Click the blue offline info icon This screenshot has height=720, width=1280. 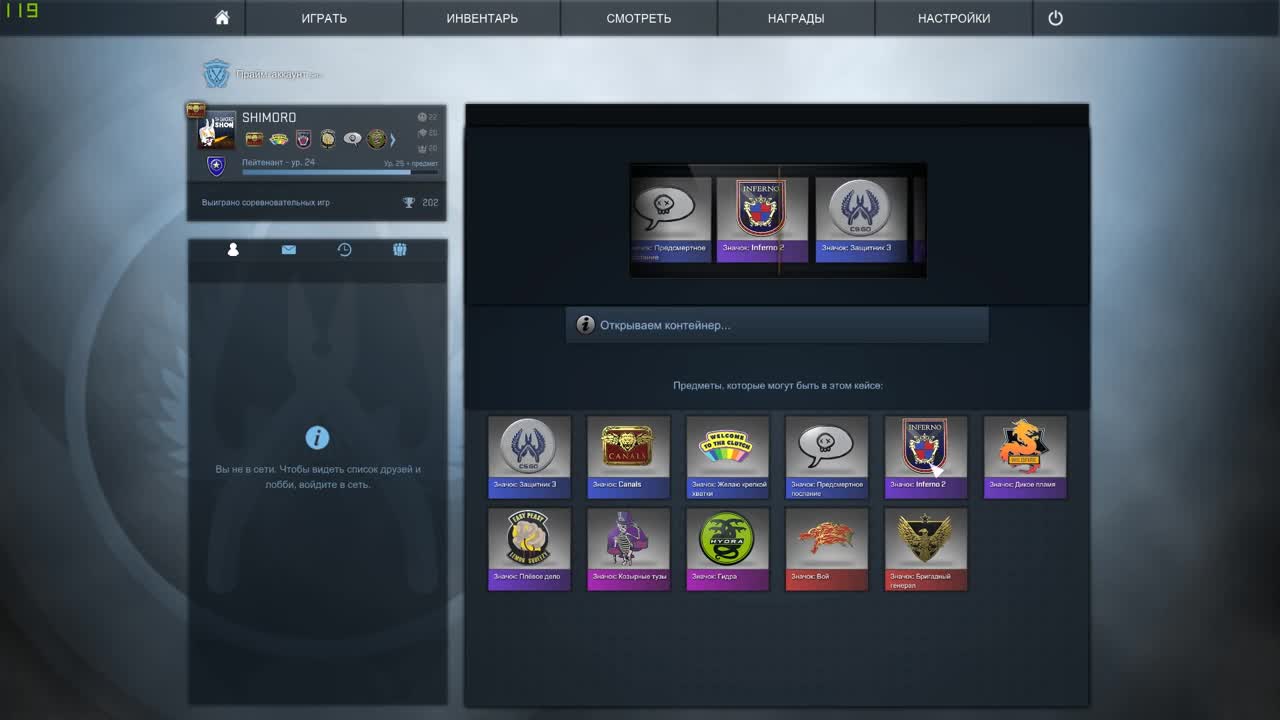317,437
